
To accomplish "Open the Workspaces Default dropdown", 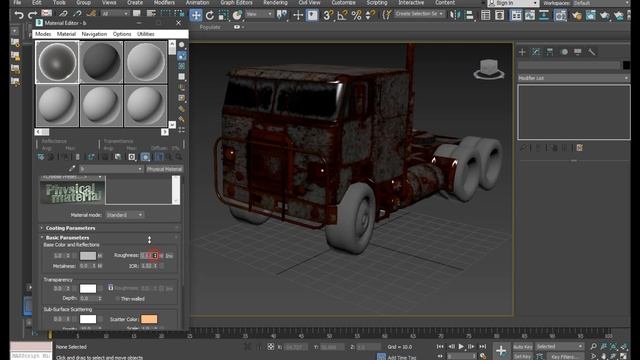I will tap(599, 3).
